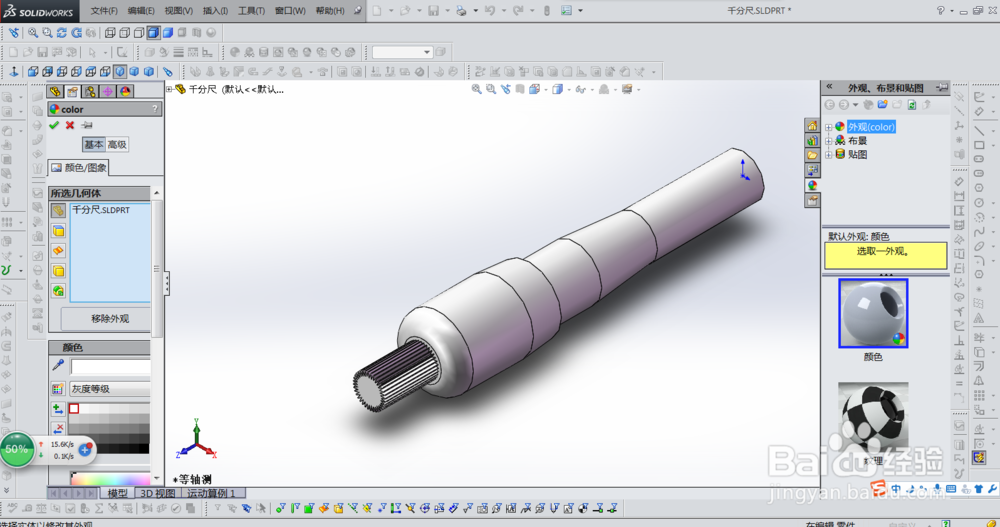This screenshot has width=1000, height=527.
Task: Open the empty toolbar combo box
Action: point(402,52)
